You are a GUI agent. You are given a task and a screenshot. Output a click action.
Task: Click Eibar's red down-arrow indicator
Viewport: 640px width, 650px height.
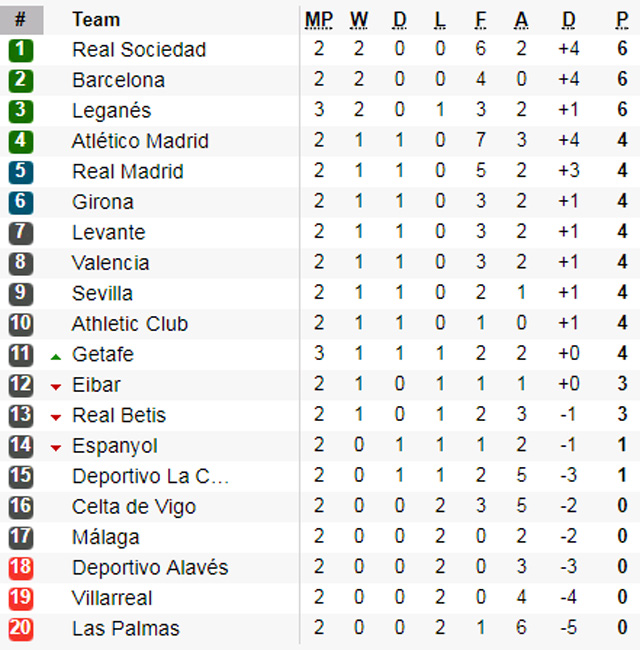56,387
